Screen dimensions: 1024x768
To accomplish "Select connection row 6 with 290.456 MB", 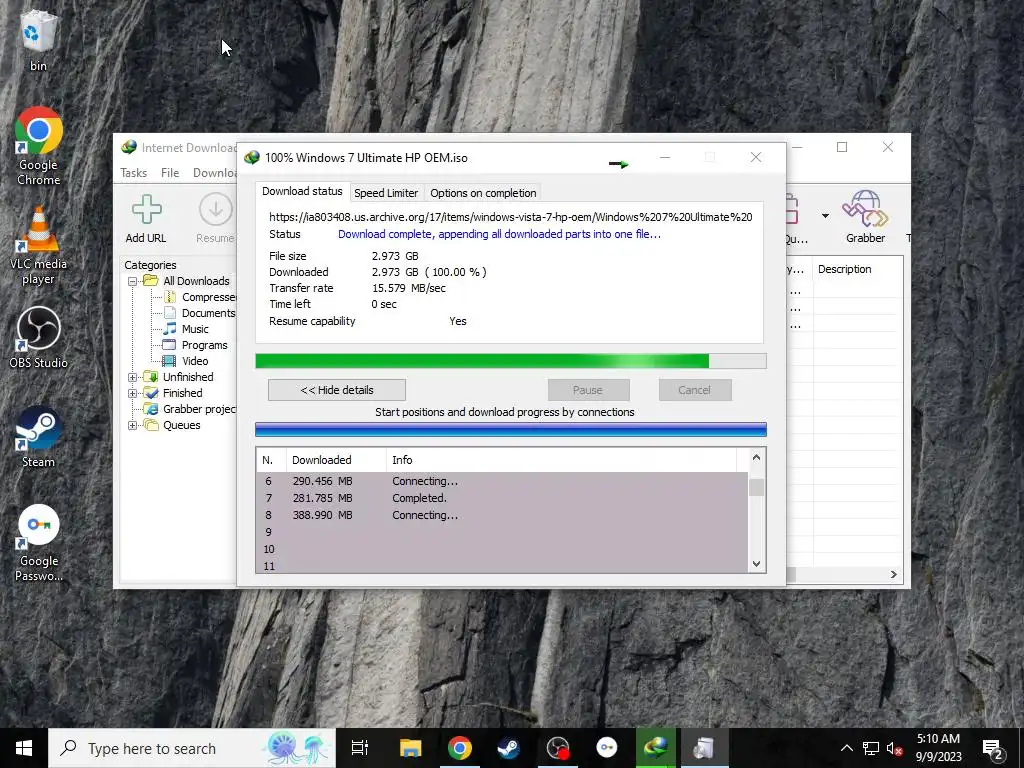I will (502, 481).
